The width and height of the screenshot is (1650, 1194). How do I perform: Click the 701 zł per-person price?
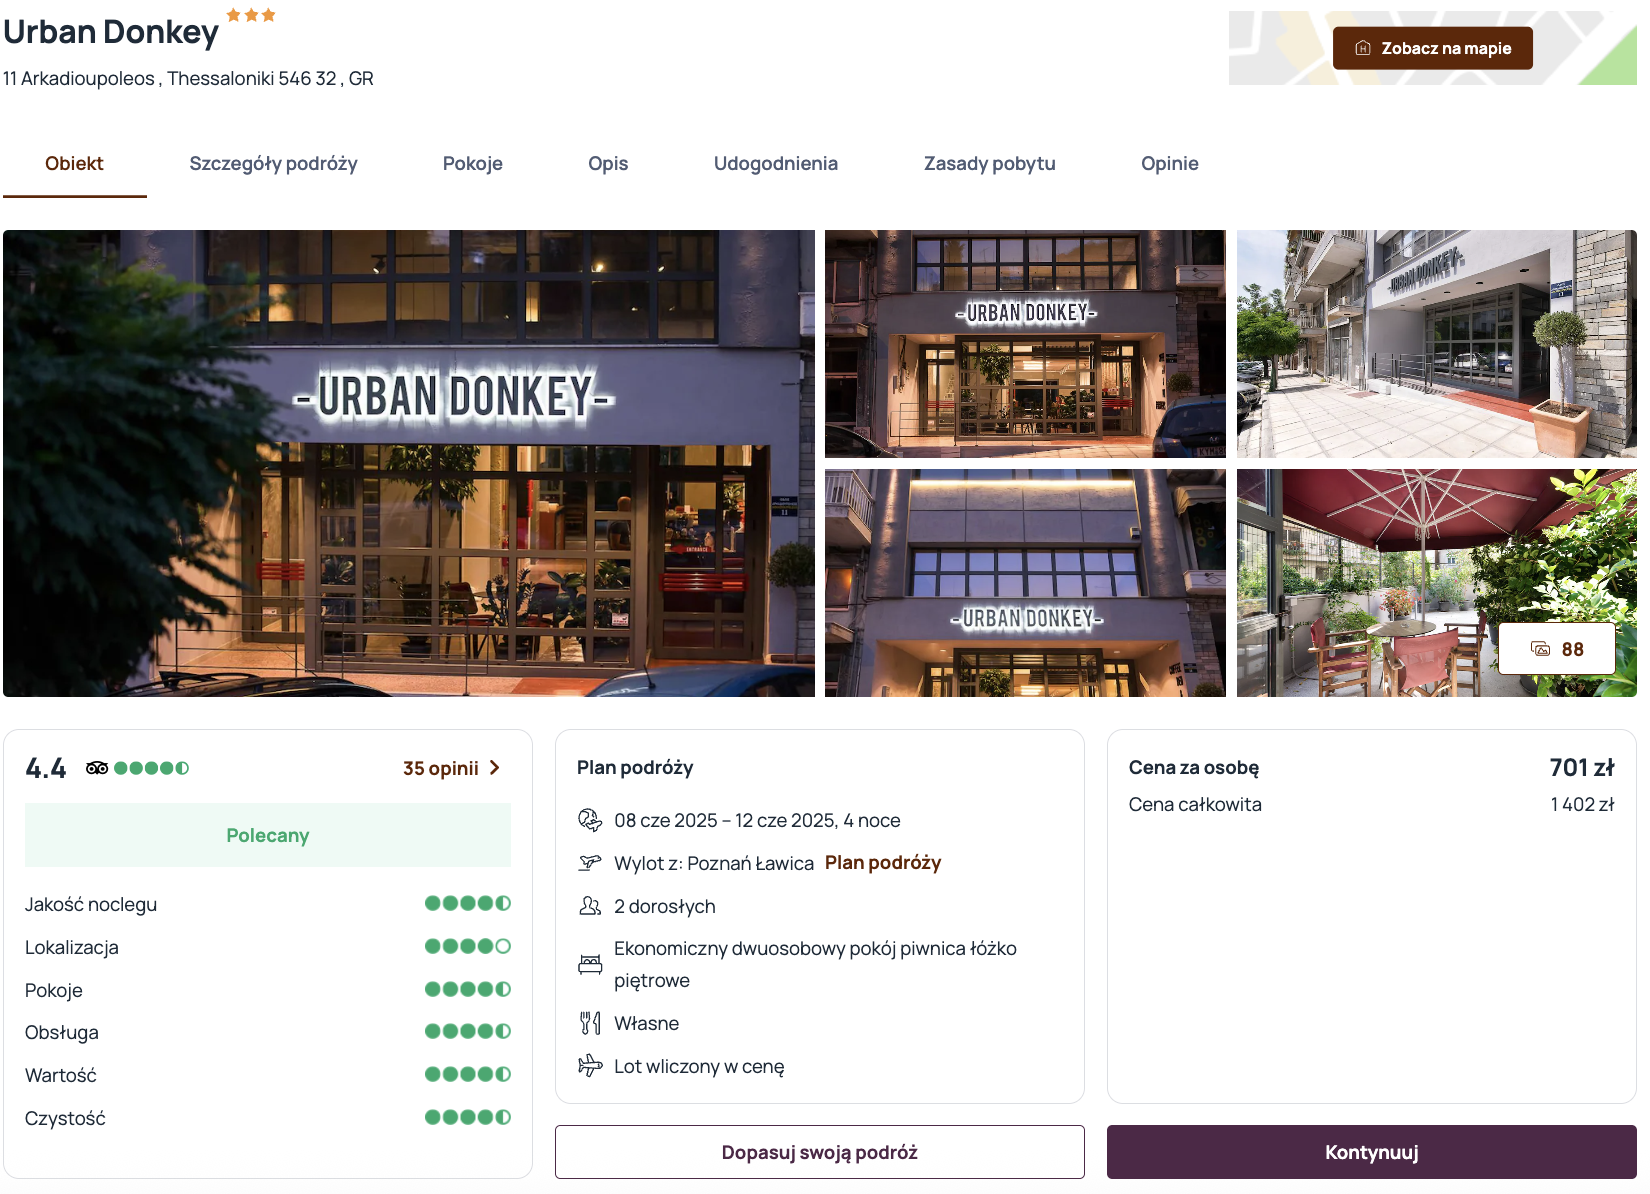click(x=1582, y=767)
